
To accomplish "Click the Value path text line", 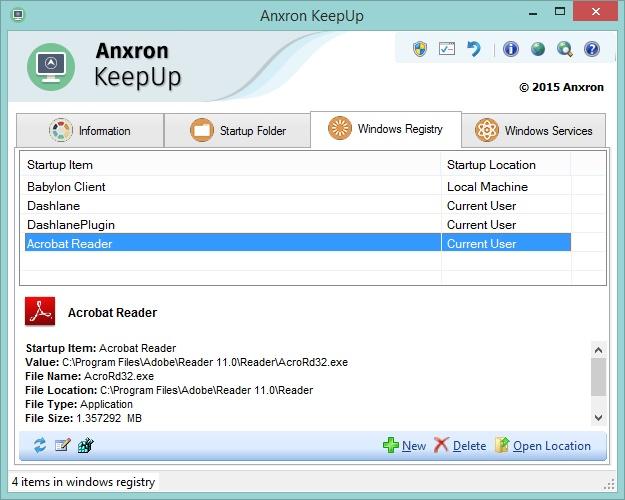I will (186, 362).
